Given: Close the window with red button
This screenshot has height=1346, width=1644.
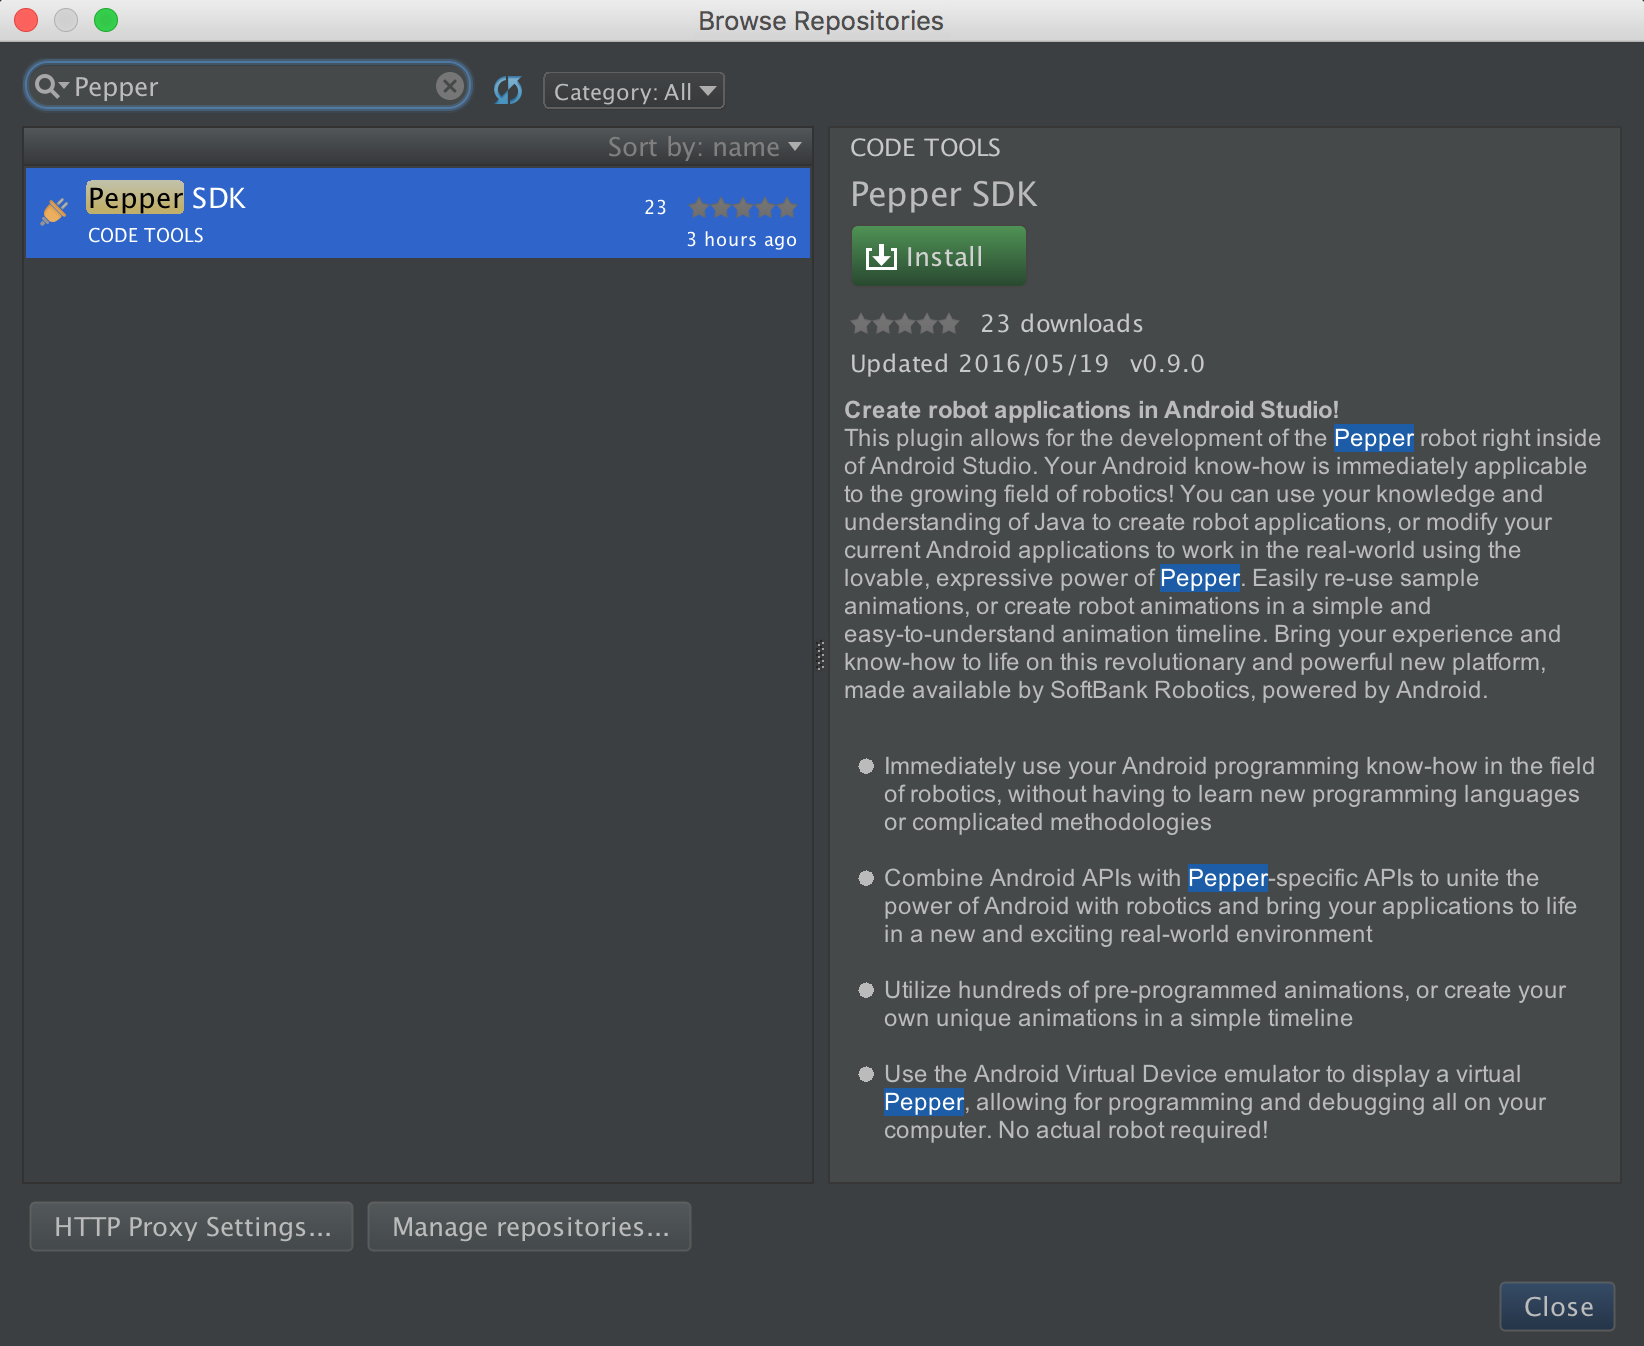Looking at the screenshot, I should [x=26, y=20].
